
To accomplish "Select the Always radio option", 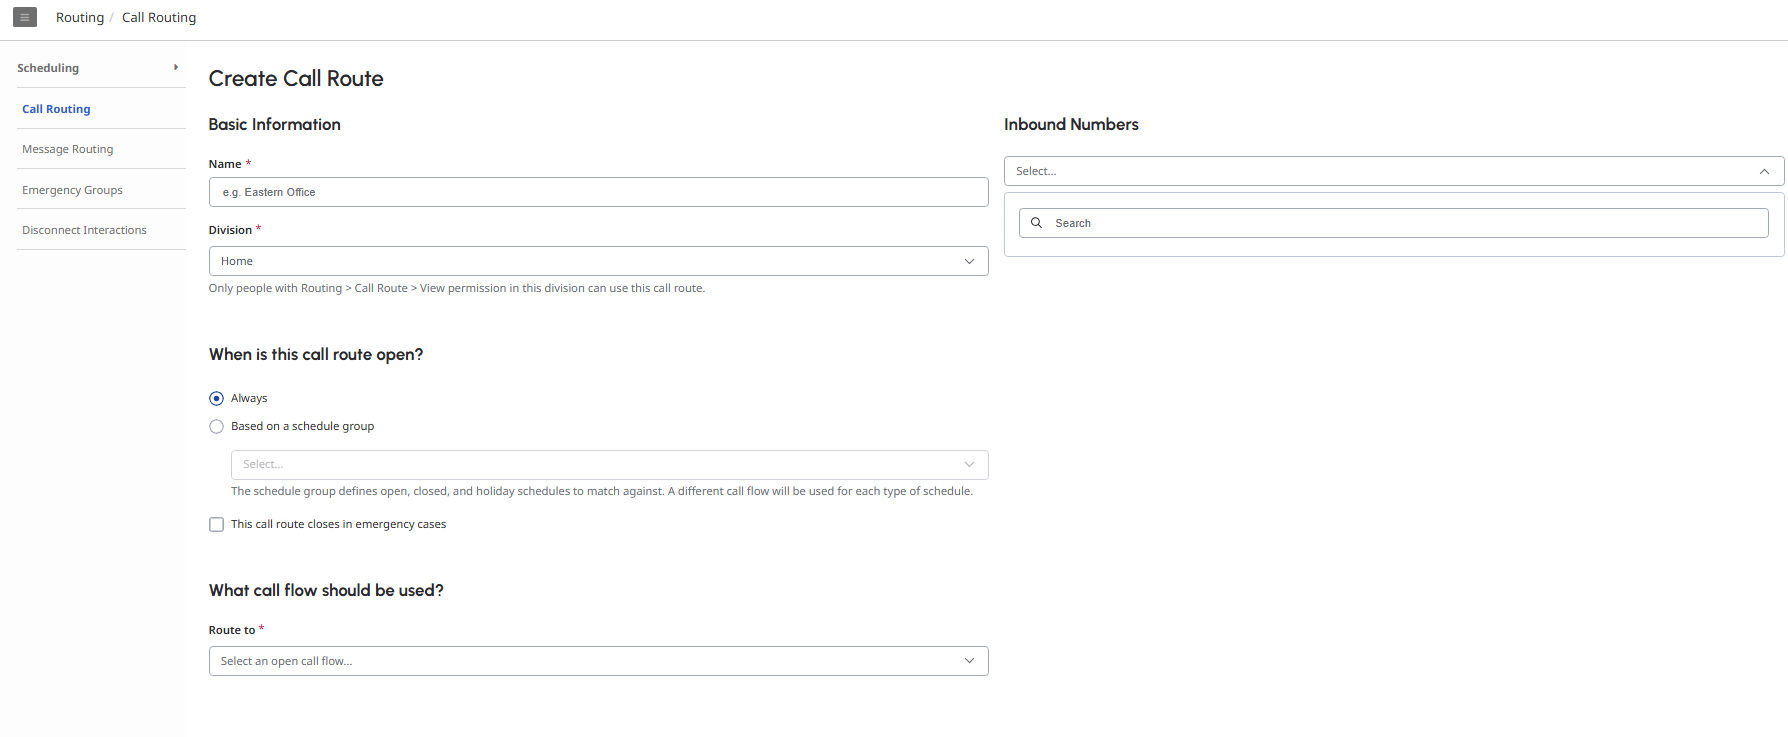I will pos(216,398).
